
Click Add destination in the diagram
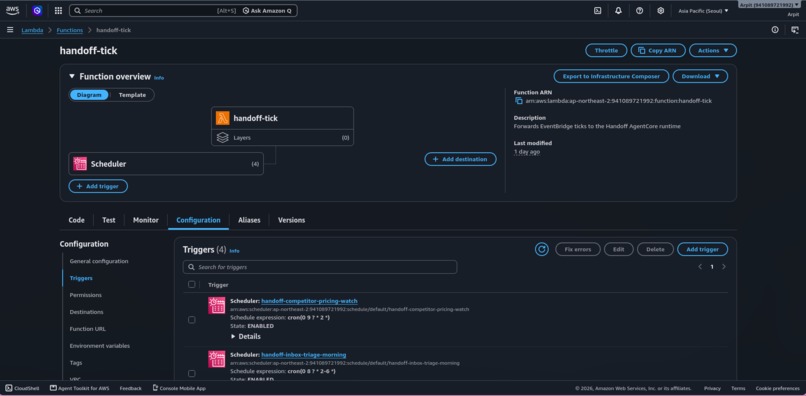click(460, 159)
